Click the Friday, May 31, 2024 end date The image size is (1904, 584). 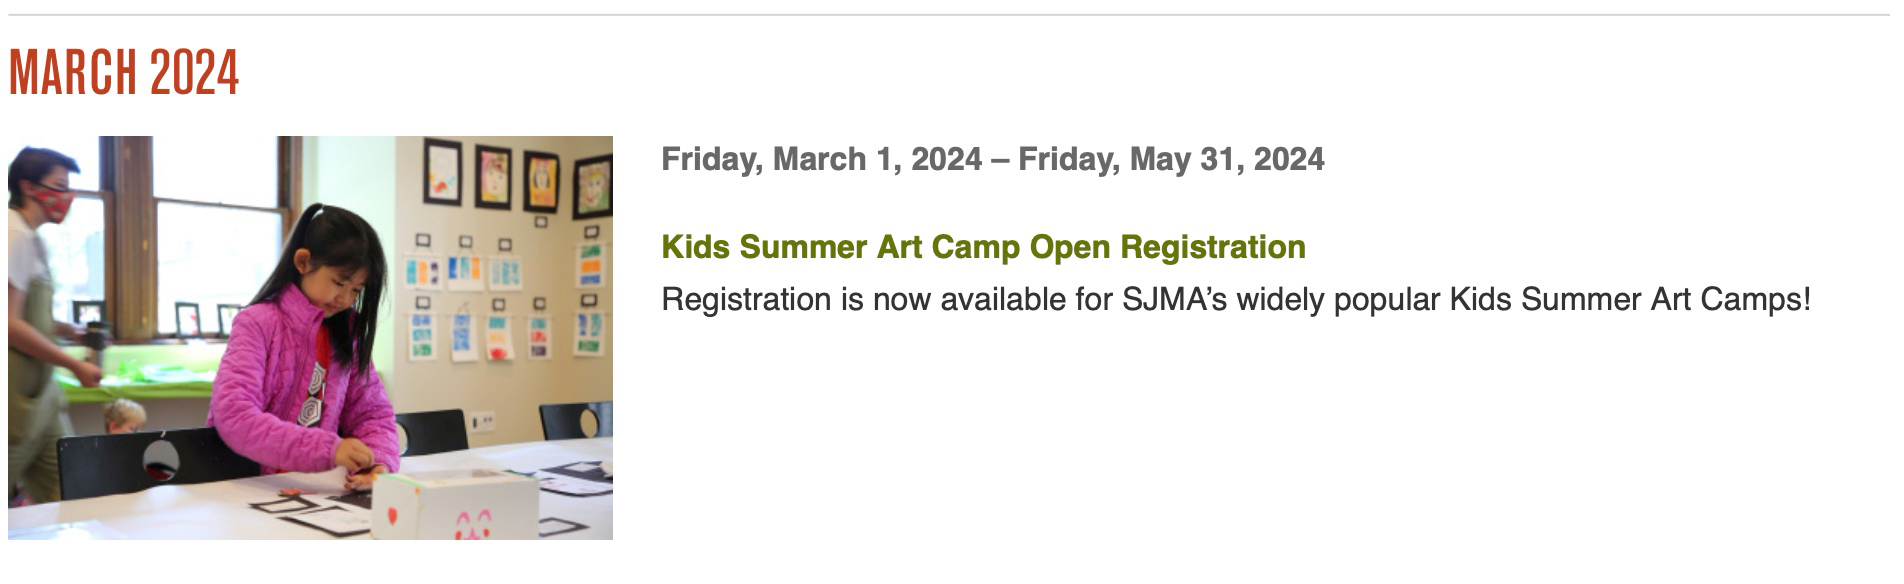tap(1171, 159)
